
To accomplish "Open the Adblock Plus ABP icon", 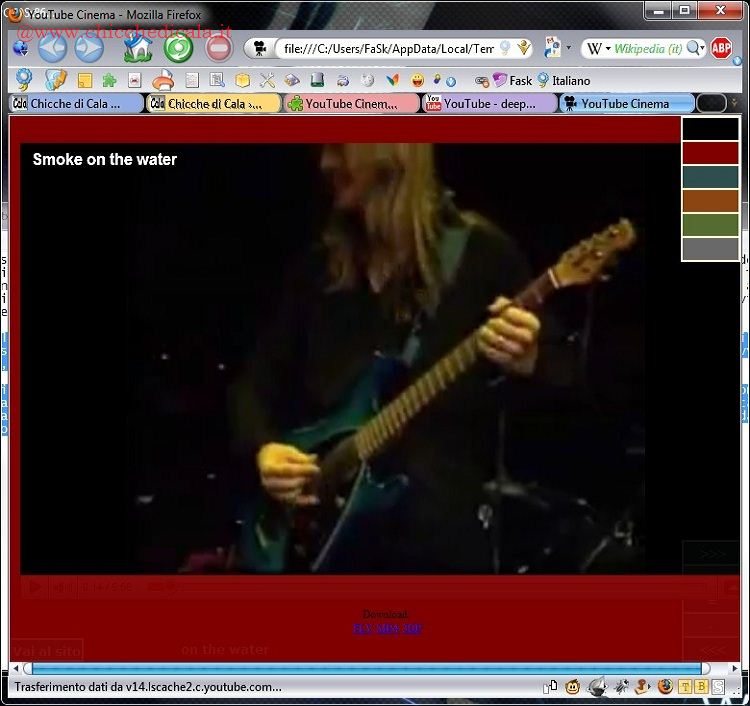I will pos(721,48).
